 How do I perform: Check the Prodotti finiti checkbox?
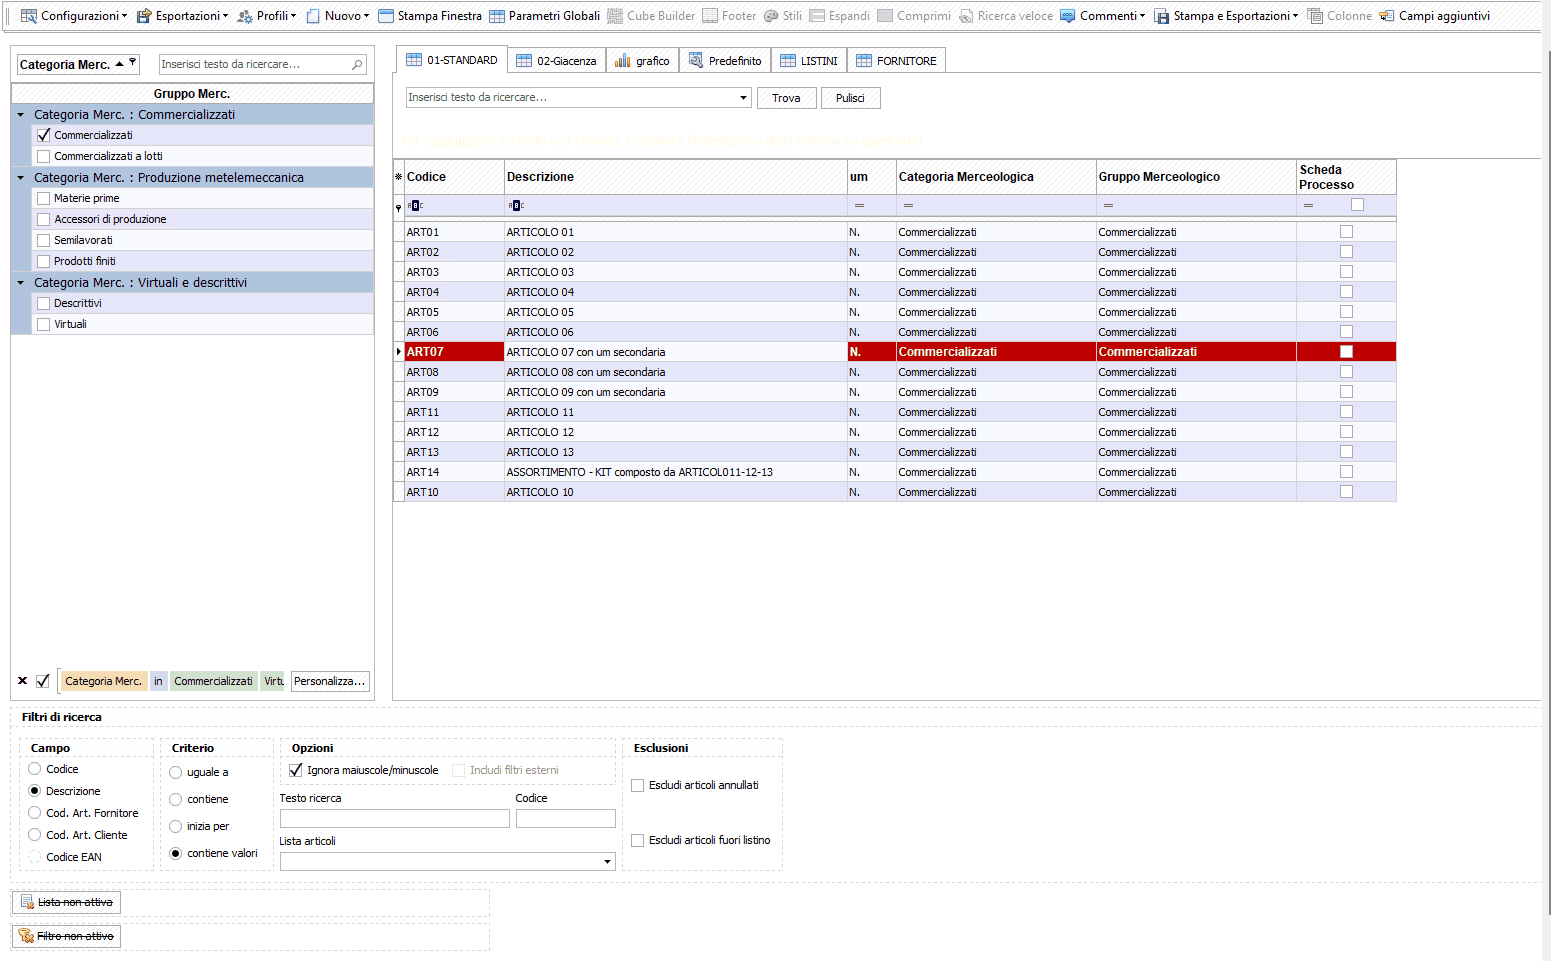point(43,261)
